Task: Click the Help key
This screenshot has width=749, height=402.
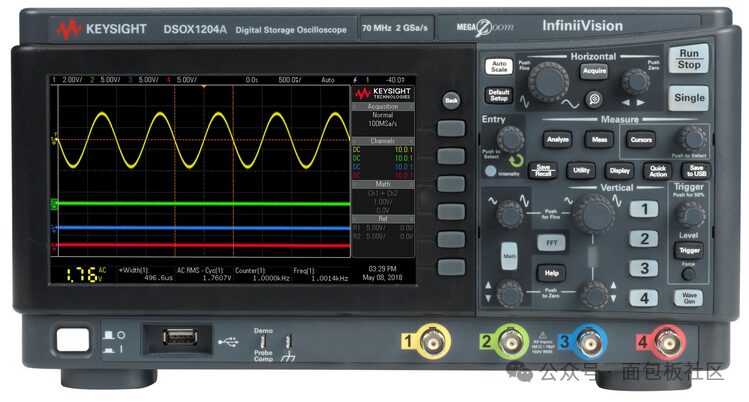Action: 551,273
